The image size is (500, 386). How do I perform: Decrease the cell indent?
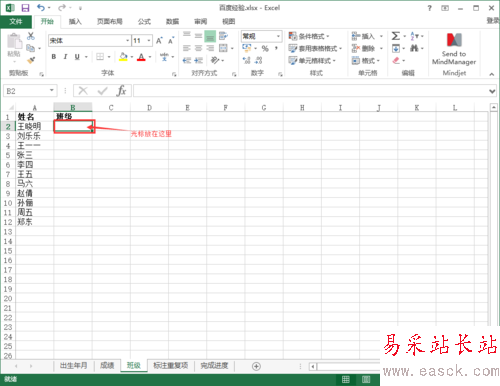click(187, 60)
